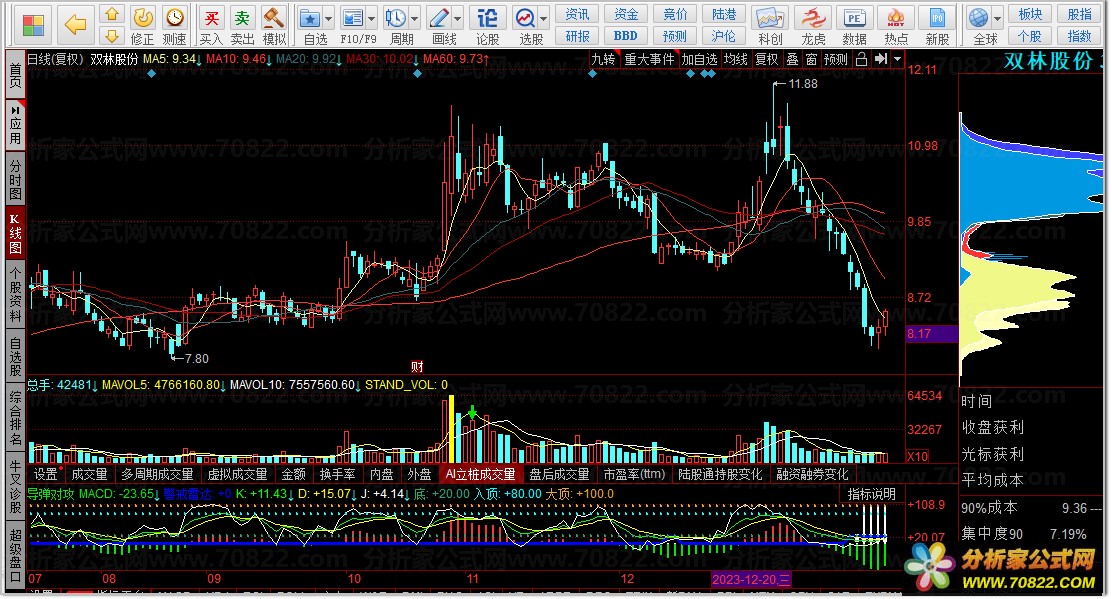Open the 模拟 simulated trading gavel icon

pos(274,26)
